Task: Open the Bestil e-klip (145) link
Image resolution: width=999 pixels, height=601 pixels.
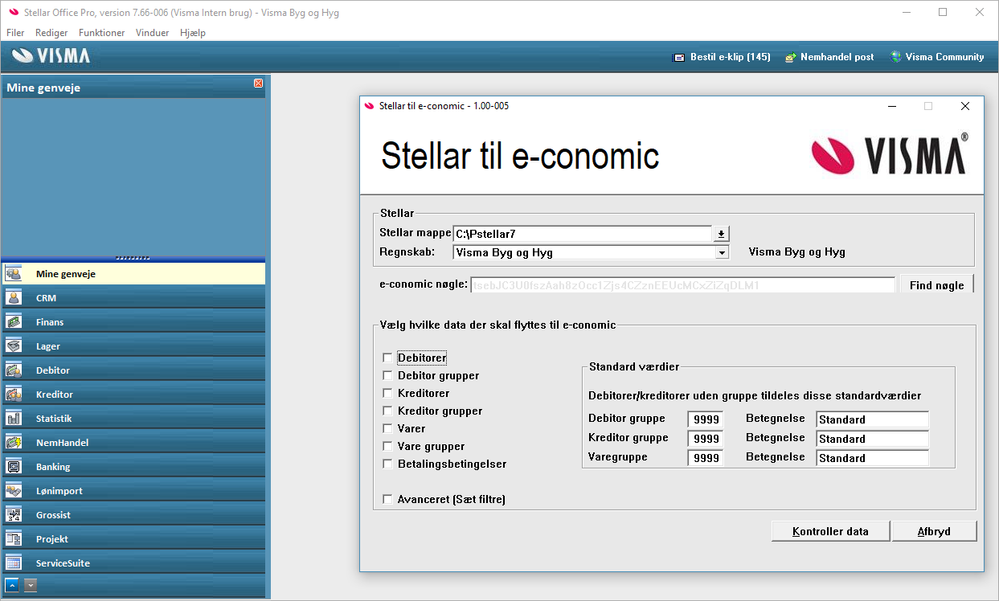Action: (730, 57)
